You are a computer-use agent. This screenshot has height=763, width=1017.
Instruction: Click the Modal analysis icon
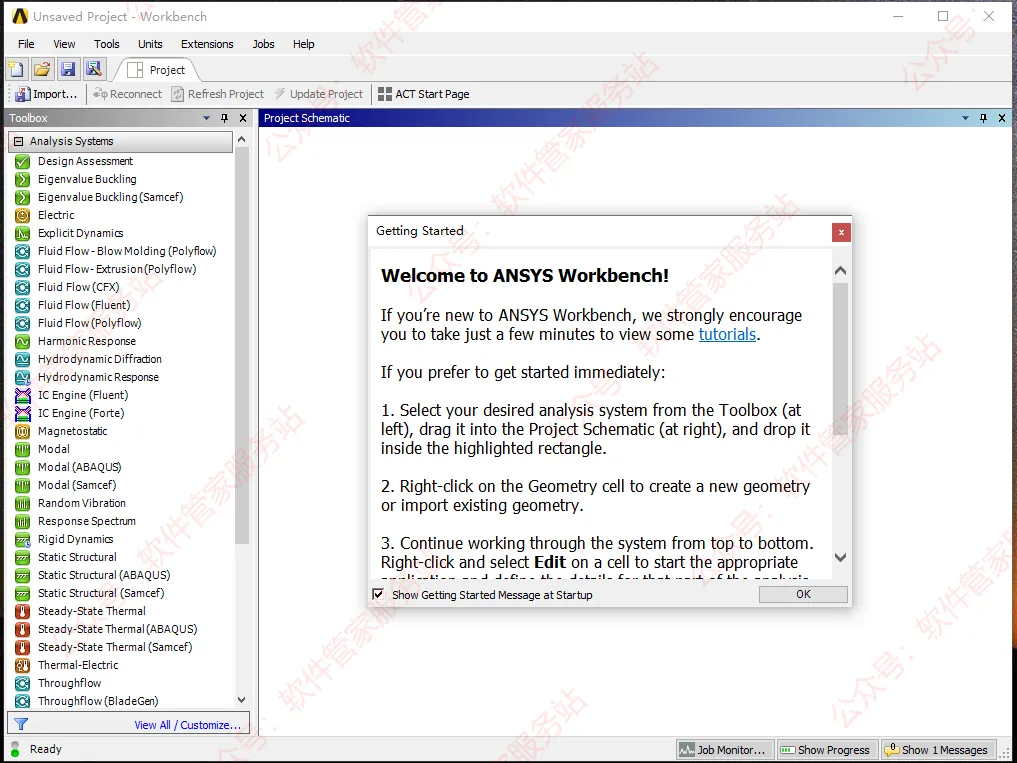[23, 449]
